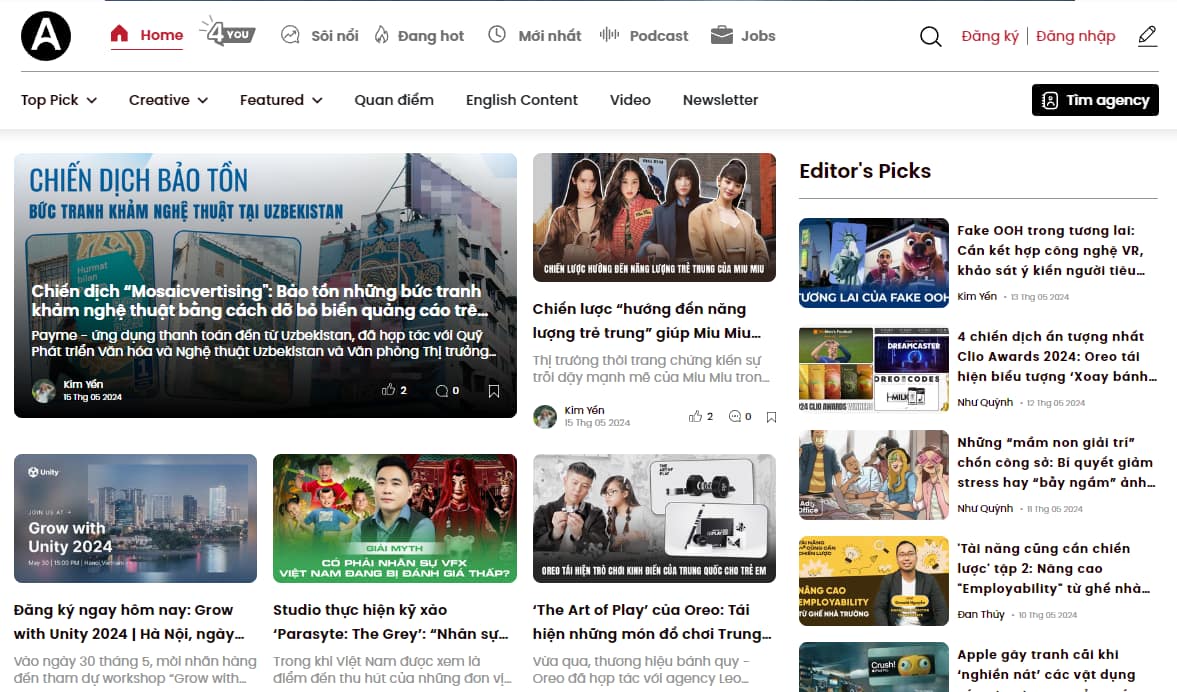Screen dimensions: 1177x692
Task: Click the agency icon in Tìm agency button
Action: (x=1050, y=101)
